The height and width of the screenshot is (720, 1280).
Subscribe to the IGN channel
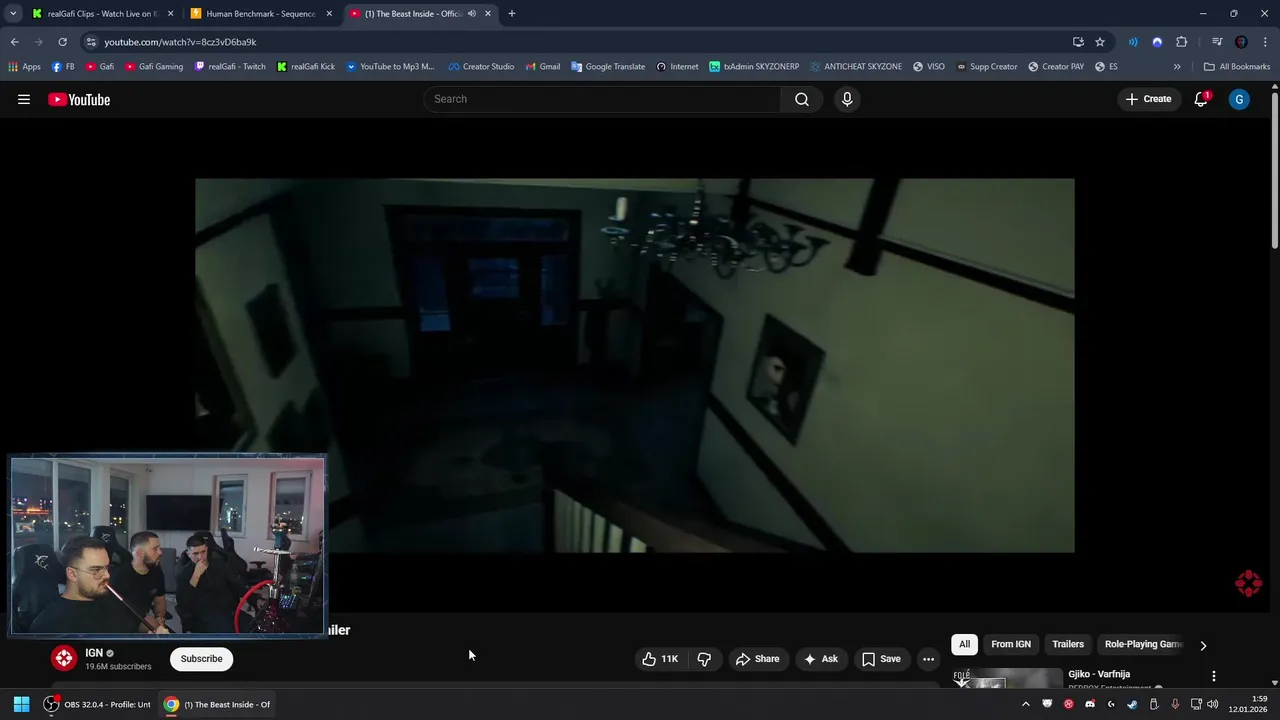(x=201, y=659)
